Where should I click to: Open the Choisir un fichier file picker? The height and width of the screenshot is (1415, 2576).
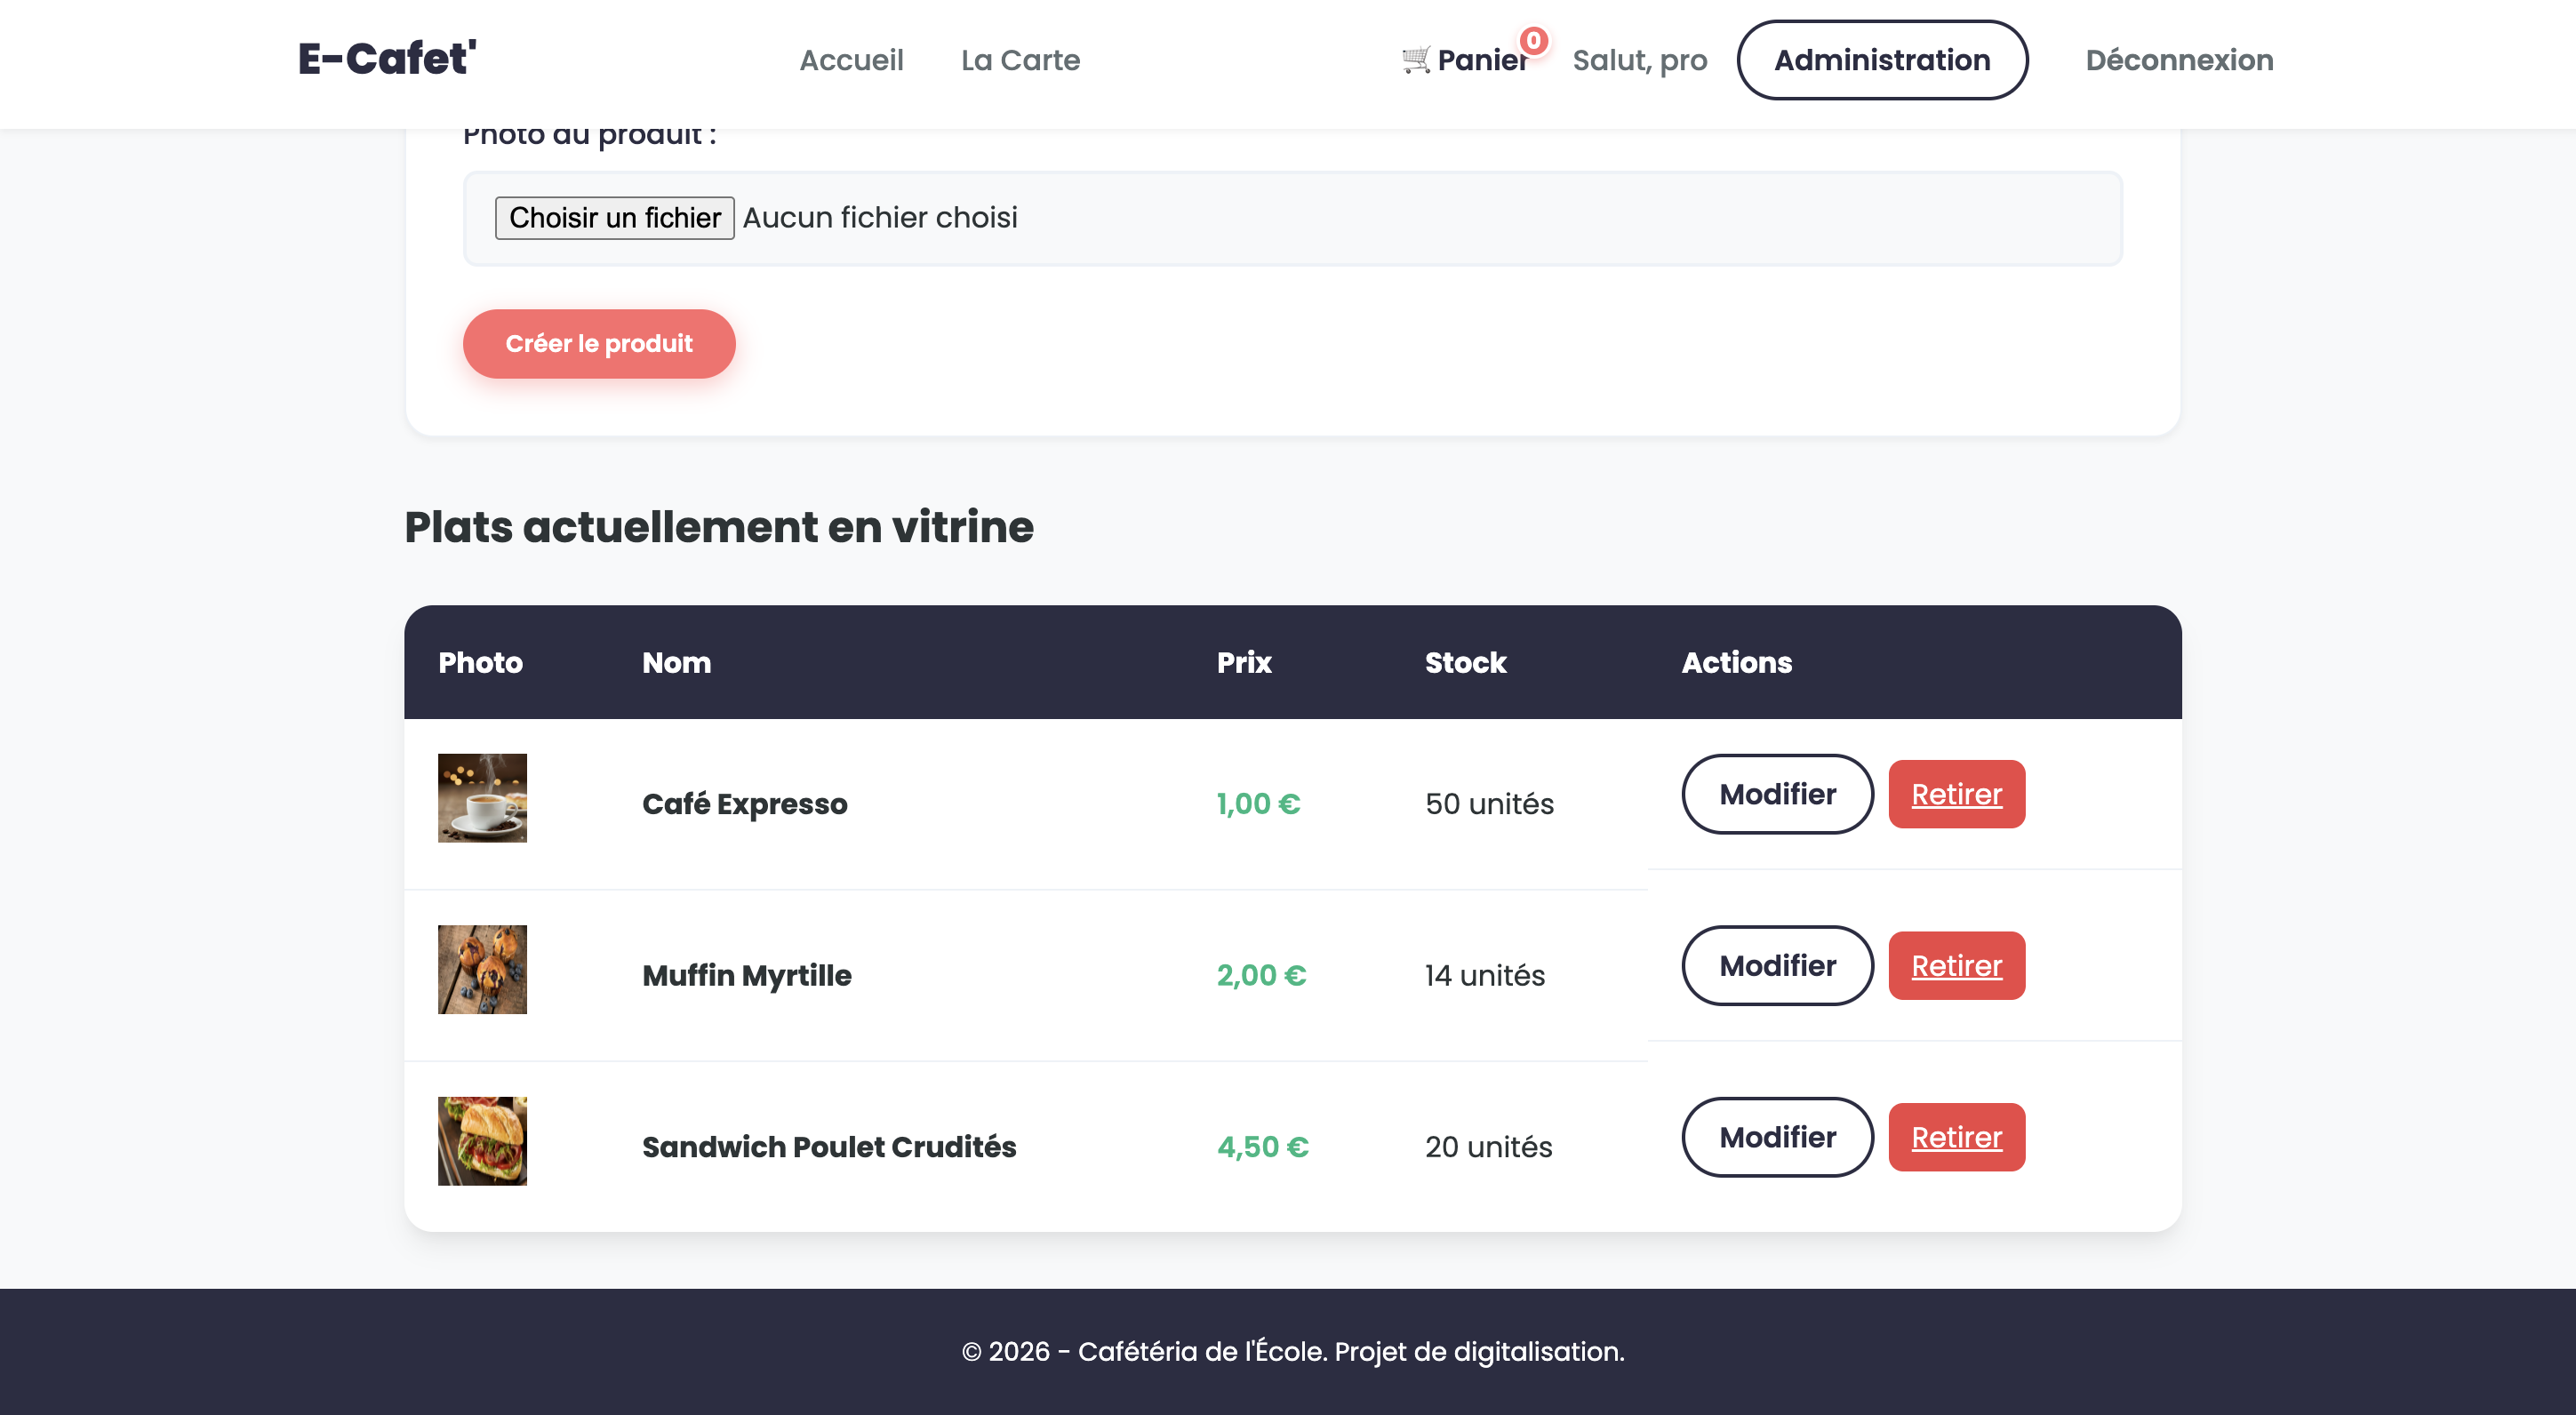[x=615, y=217]
